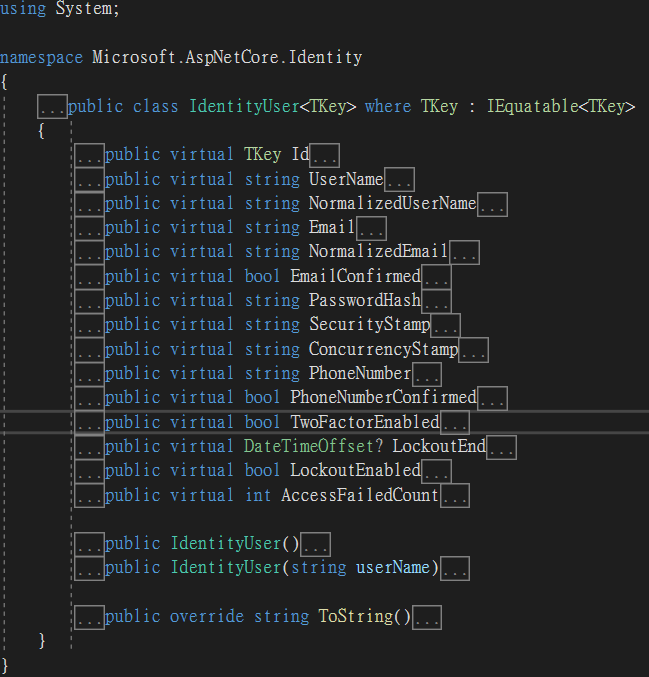Click the 'TKey' type of Id property
This screenshot has height=677, width=649.
(263, 155)
